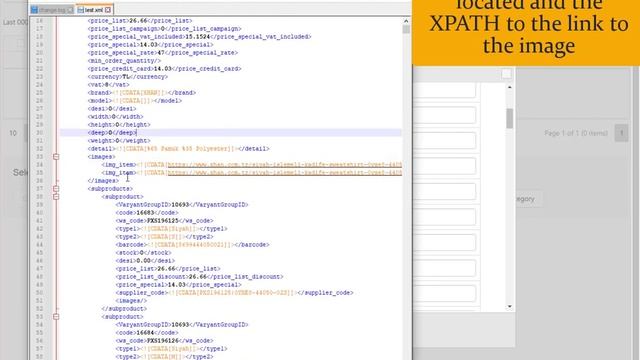This screenshot has height=360, width=640.
Task: Click the scroll-up arrow in the background dialog
Action: 509,87
